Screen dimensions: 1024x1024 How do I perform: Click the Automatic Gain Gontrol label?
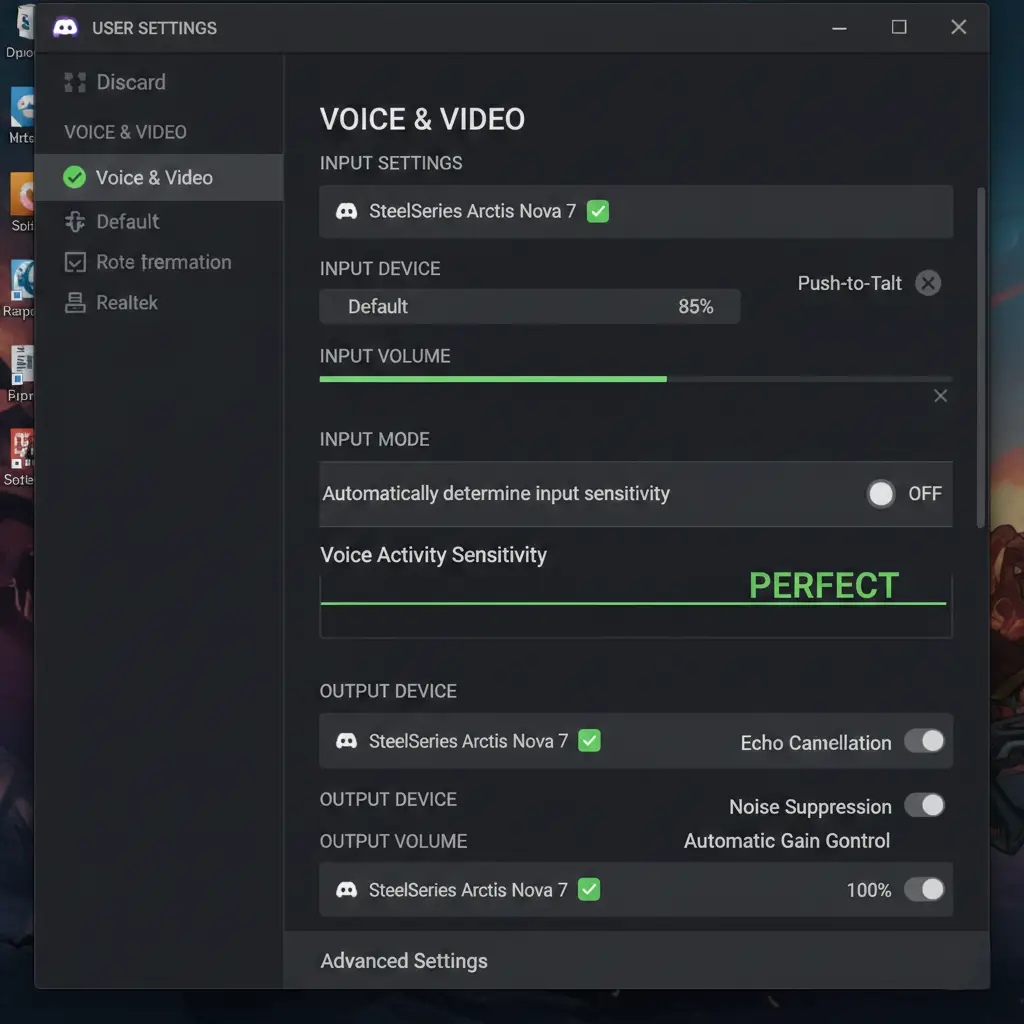point(786,840)
